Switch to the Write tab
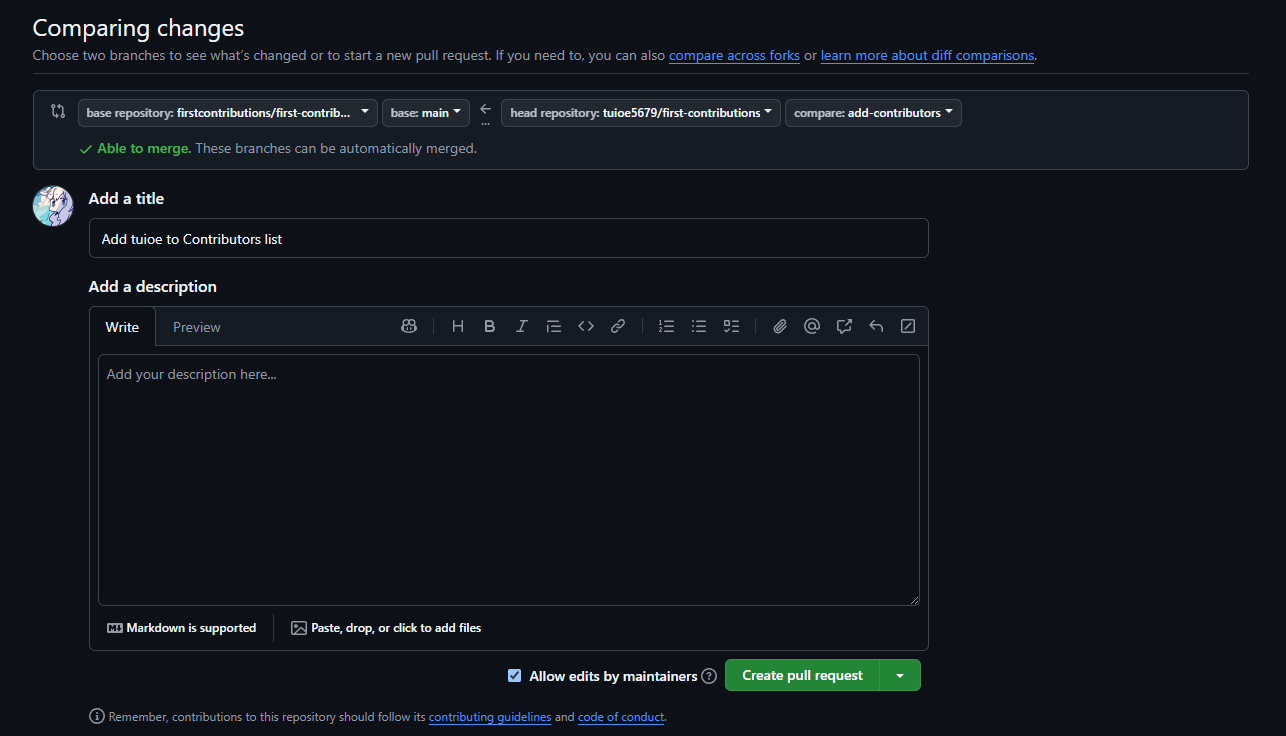The height and width of the screenshot is (736, 1286). tap(122, 327)
